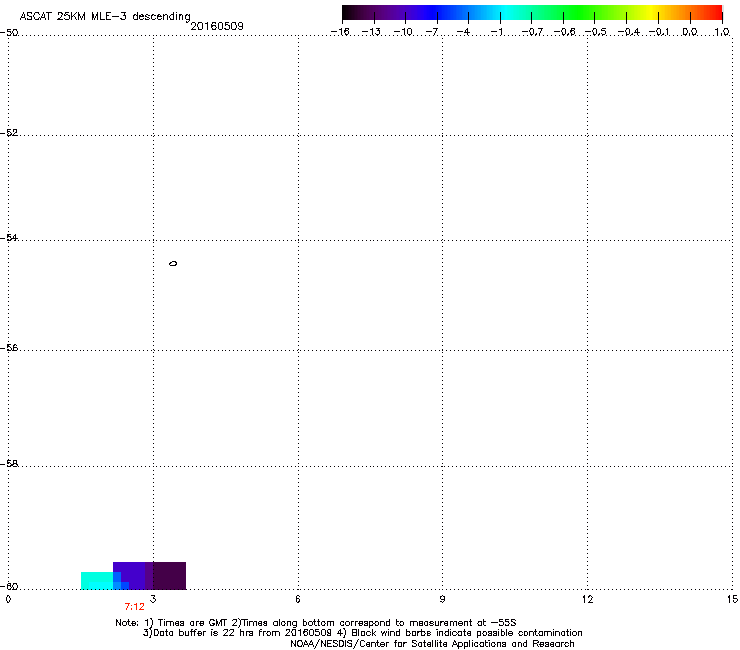Click the -52 latitude axis label
The height and width of the screenshot is (650, 740).
click(x=9, y=133)
